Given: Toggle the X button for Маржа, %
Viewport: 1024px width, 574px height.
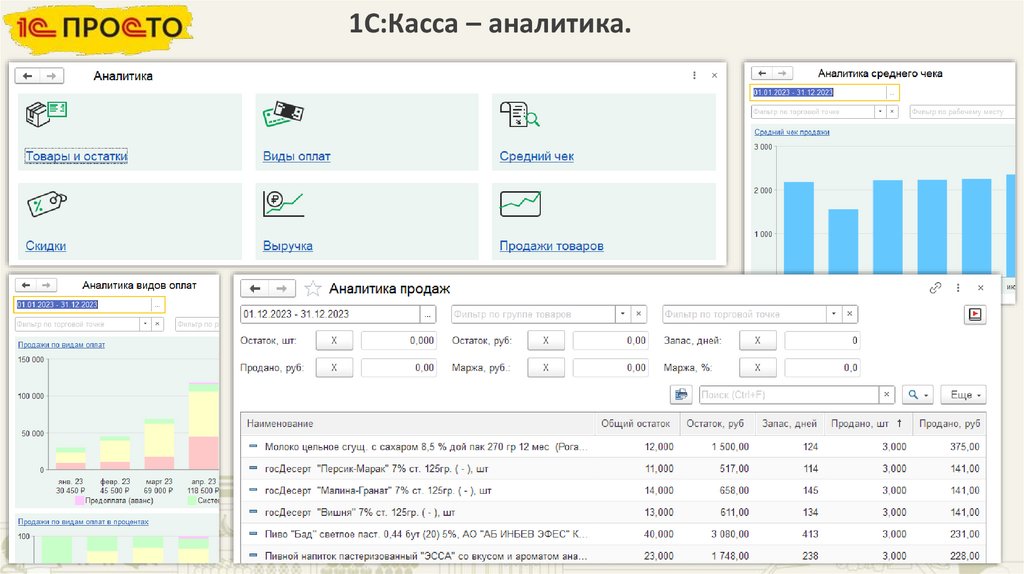Looking at the screenshot, I should [x=758, y=368].
